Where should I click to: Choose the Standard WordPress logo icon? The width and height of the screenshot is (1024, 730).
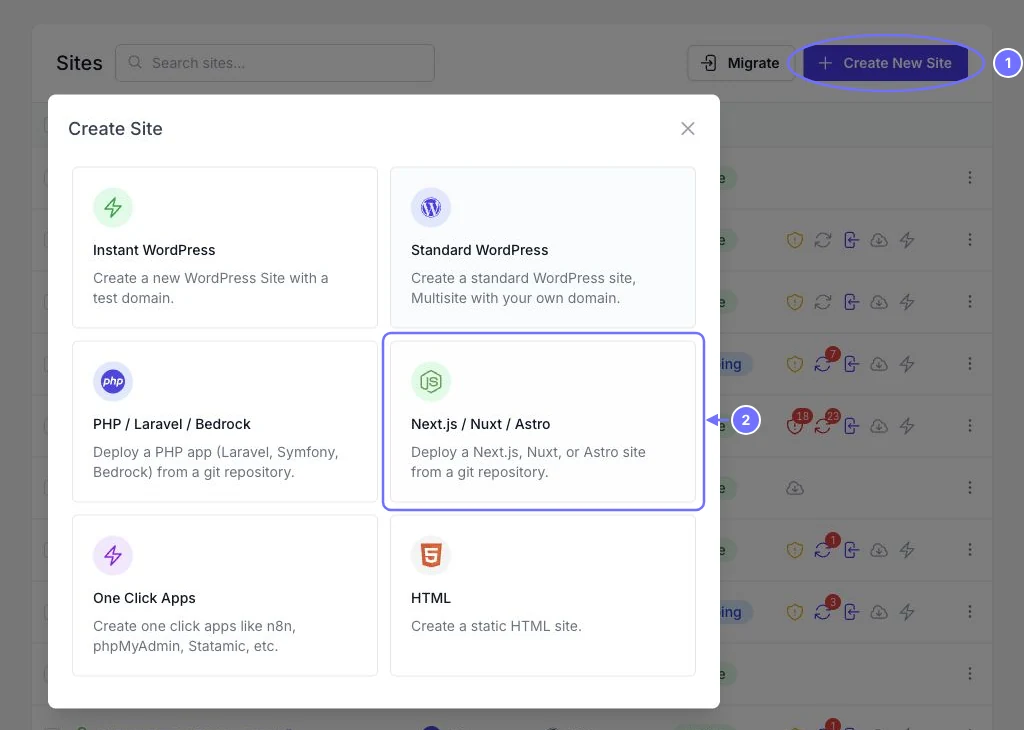[x=431, y=208]
